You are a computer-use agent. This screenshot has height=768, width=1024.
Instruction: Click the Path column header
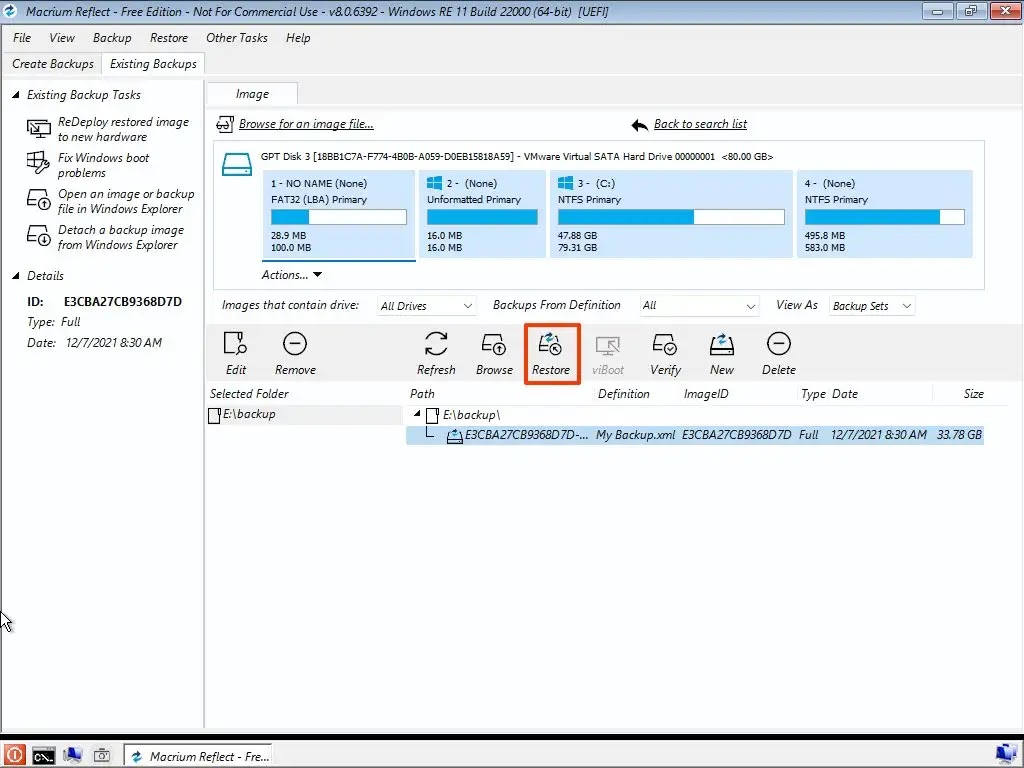[422, 394]
